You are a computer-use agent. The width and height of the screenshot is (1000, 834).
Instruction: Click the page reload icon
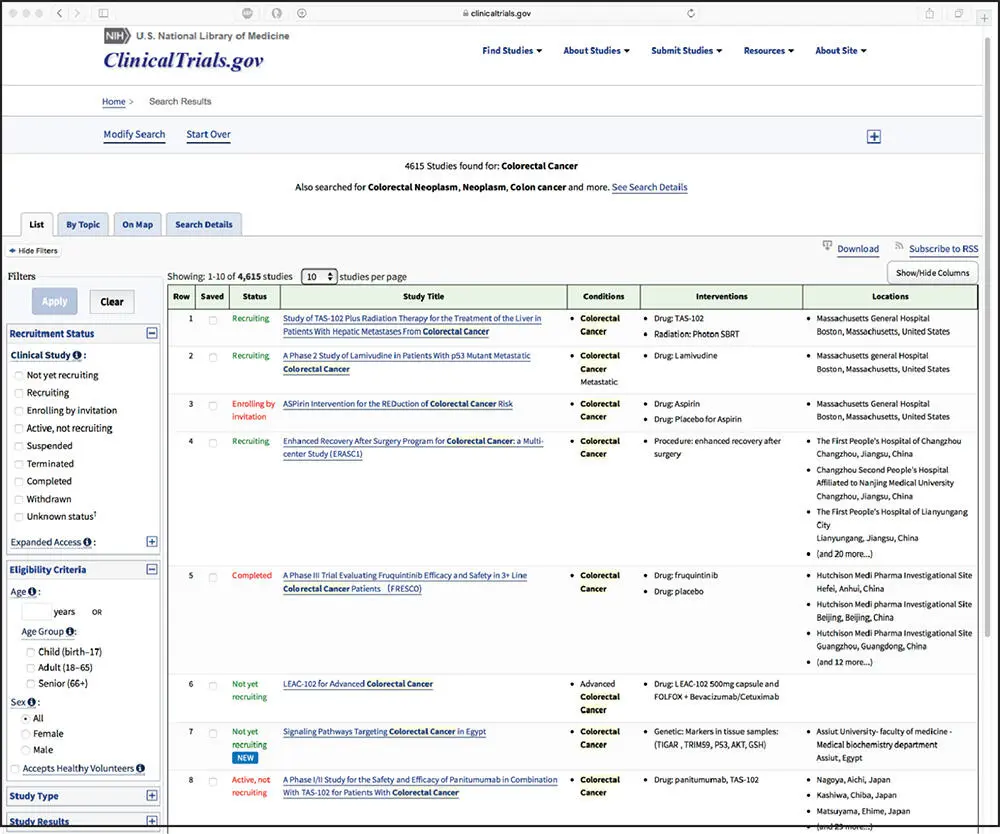[x=691, y=13]
